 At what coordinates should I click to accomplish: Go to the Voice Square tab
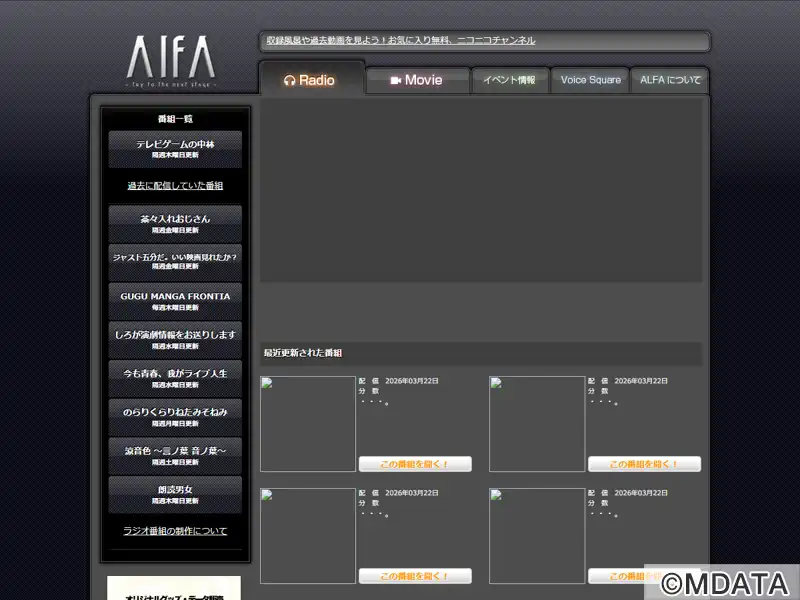tap(590, 80)
